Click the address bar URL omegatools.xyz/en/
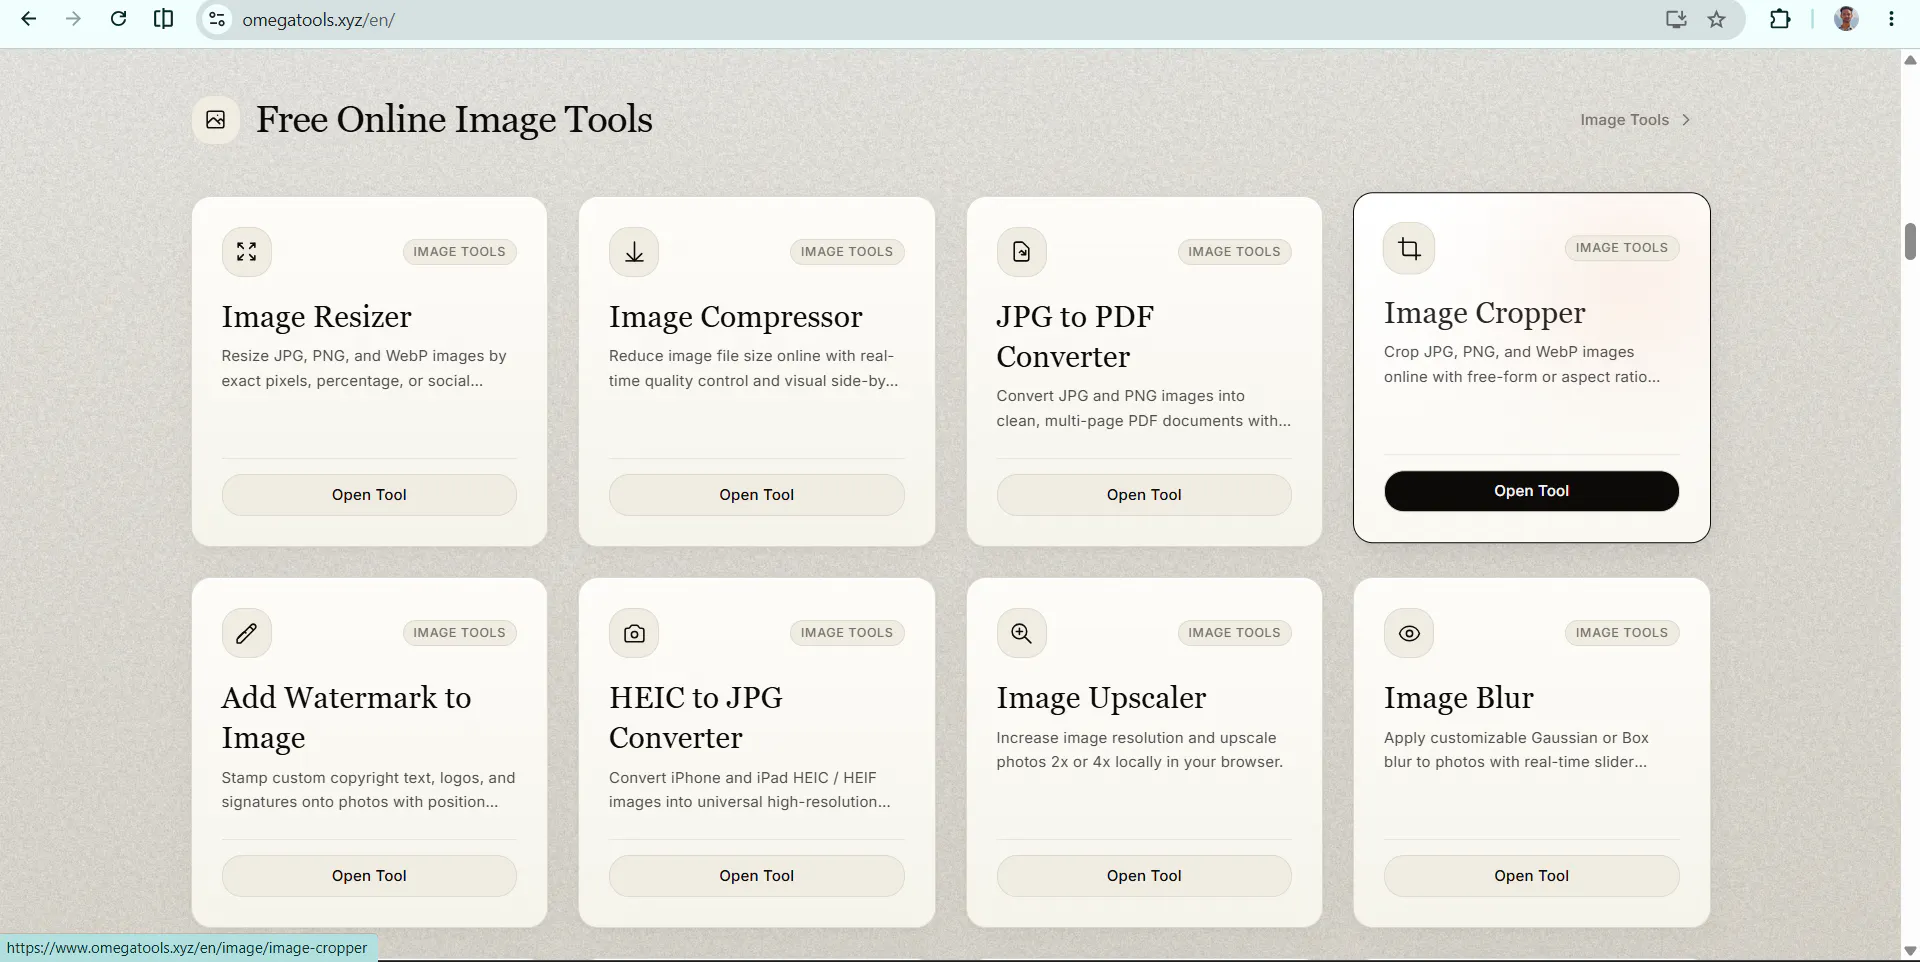The image size is (1920, 962). click(x=318, y=20)
